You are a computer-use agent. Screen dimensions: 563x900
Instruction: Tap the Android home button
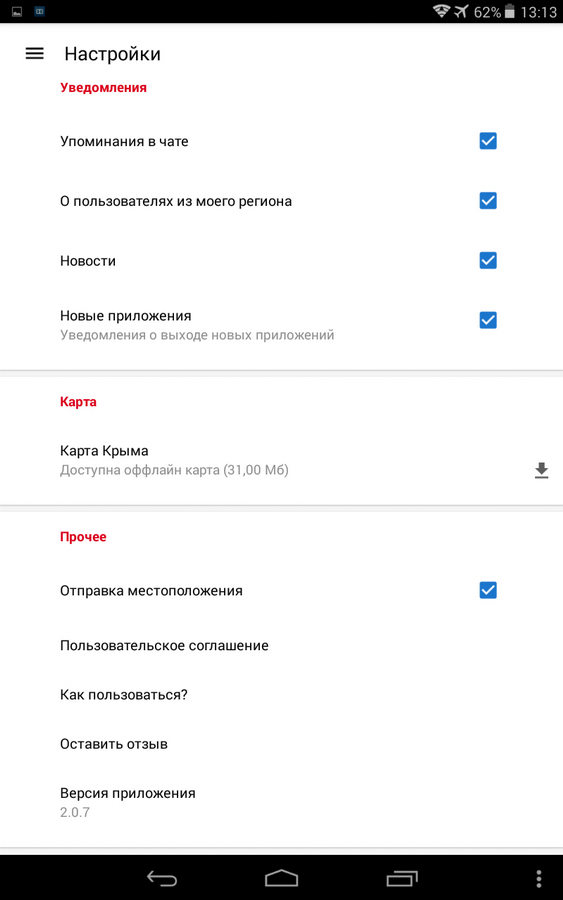coord(281,878)
